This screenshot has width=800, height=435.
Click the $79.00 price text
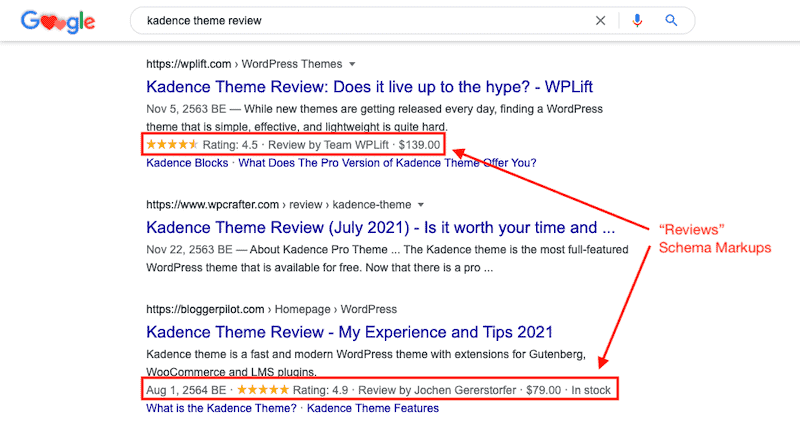pos(544,390)
